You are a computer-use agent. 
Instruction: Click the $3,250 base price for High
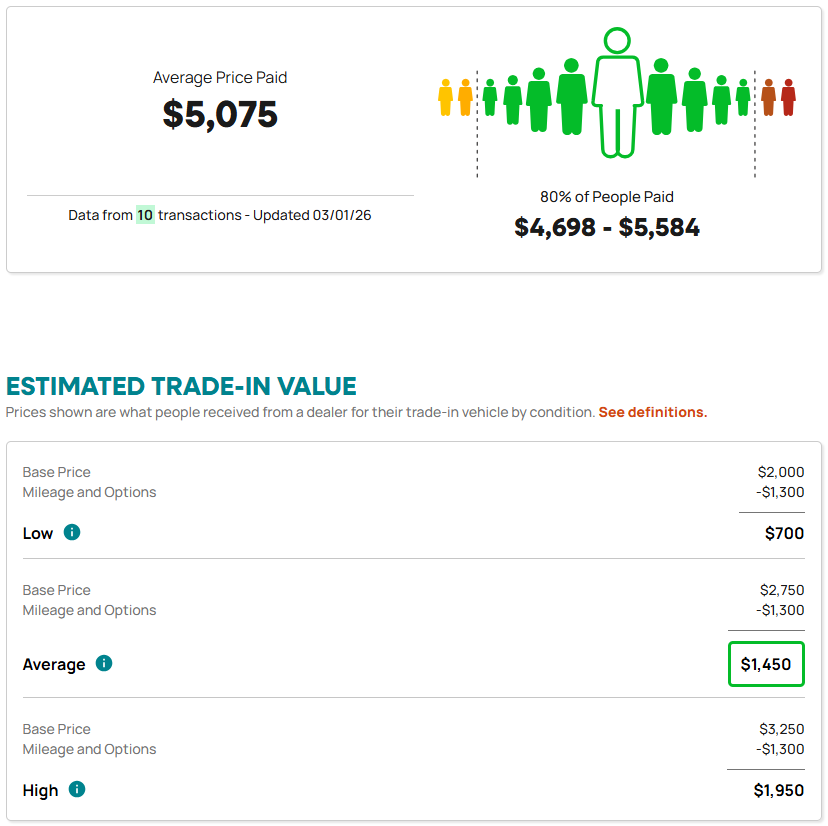[781, 729]
